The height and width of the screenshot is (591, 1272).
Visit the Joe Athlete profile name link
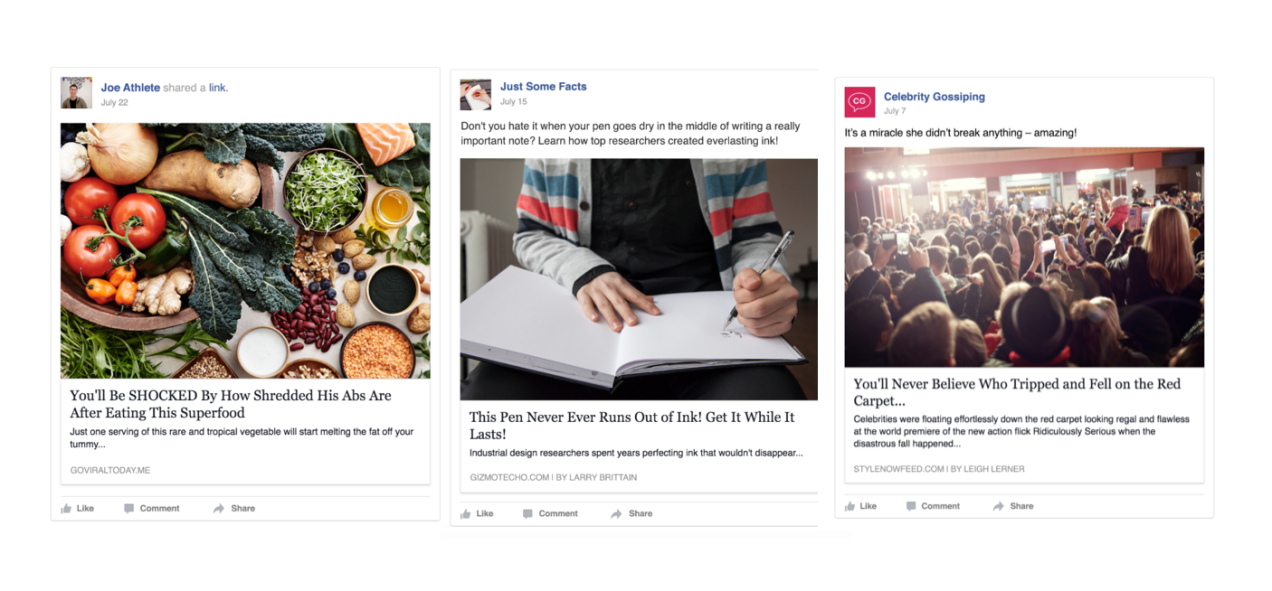(x=130, y=88)
